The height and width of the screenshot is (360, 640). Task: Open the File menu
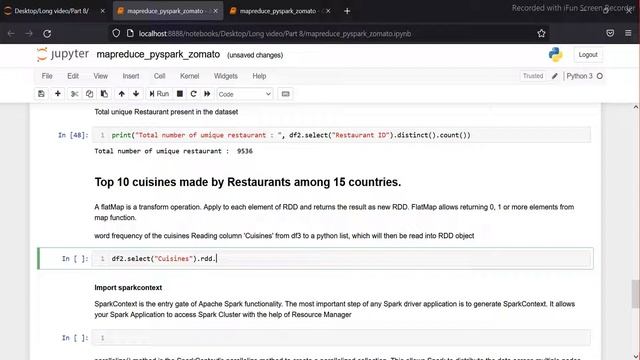[x=47, y=76]
